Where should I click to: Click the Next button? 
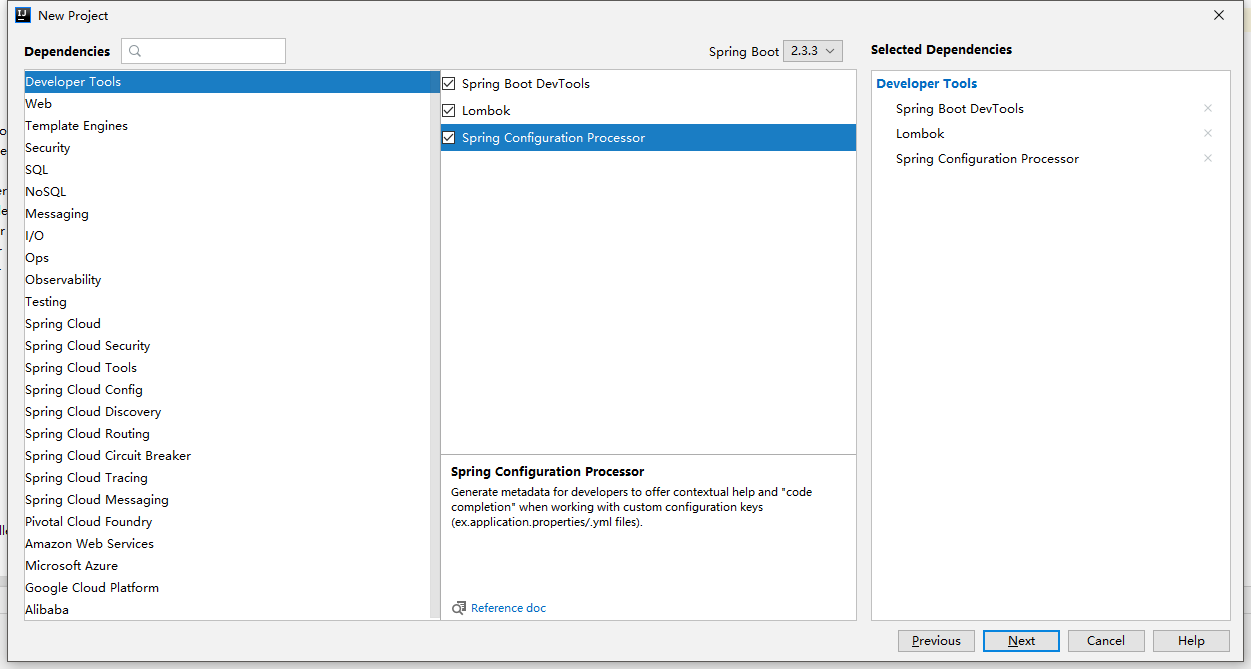point(1021,641)
